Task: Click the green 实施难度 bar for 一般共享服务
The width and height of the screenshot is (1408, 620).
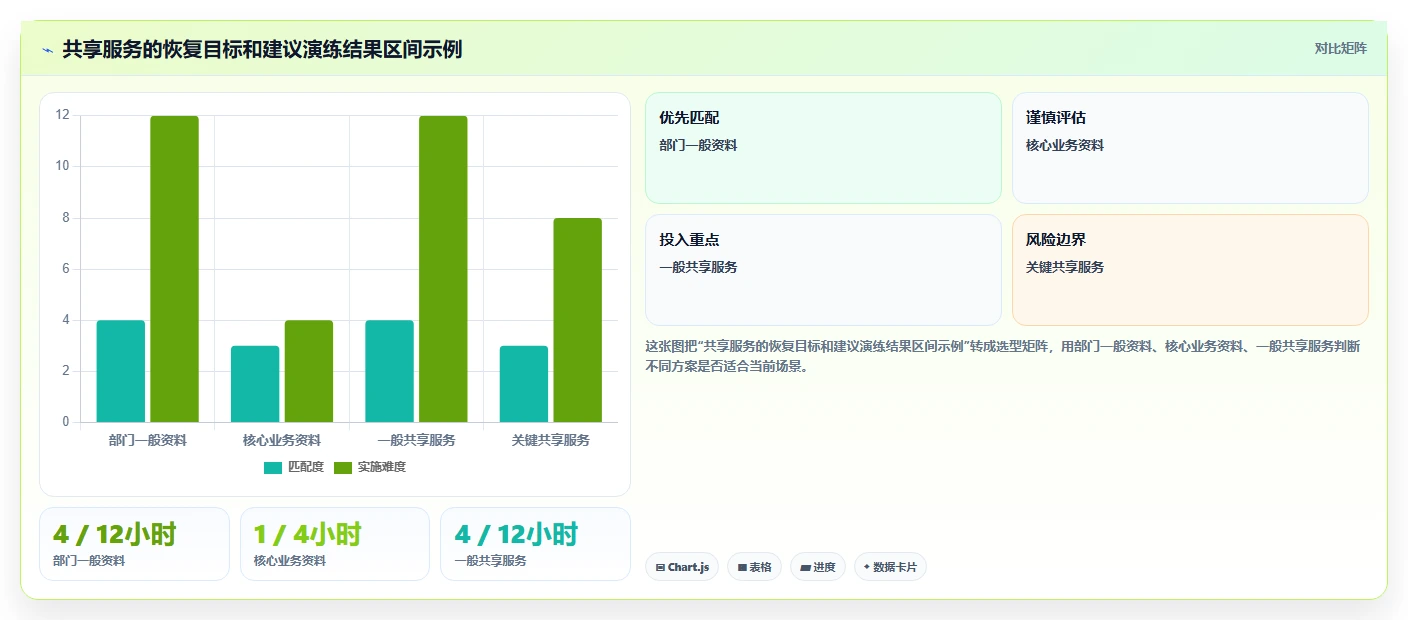Action: (443, 269)
